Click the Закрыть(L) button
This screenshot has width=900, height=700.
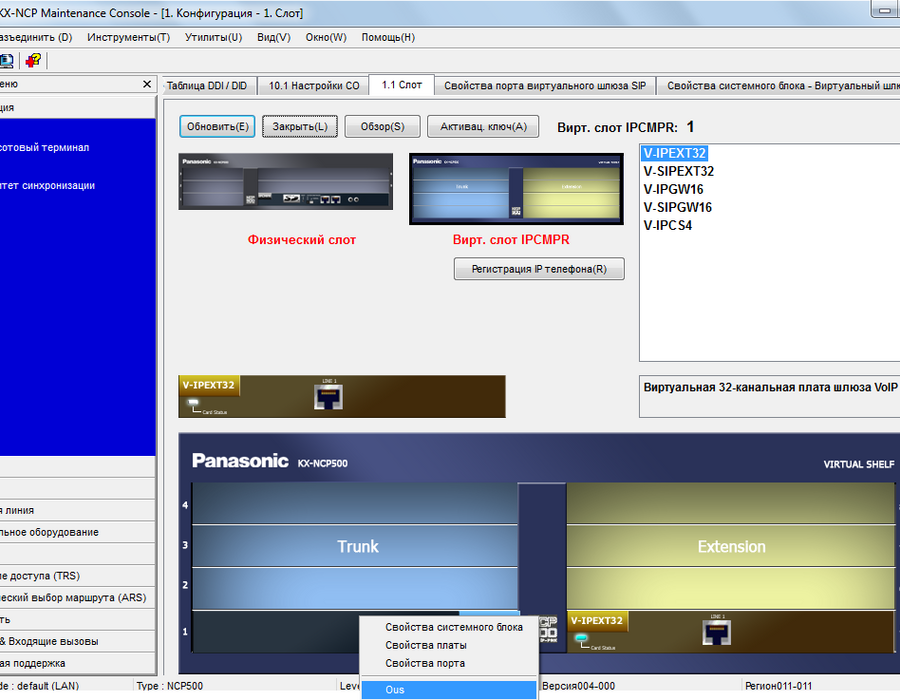(300, 126)
